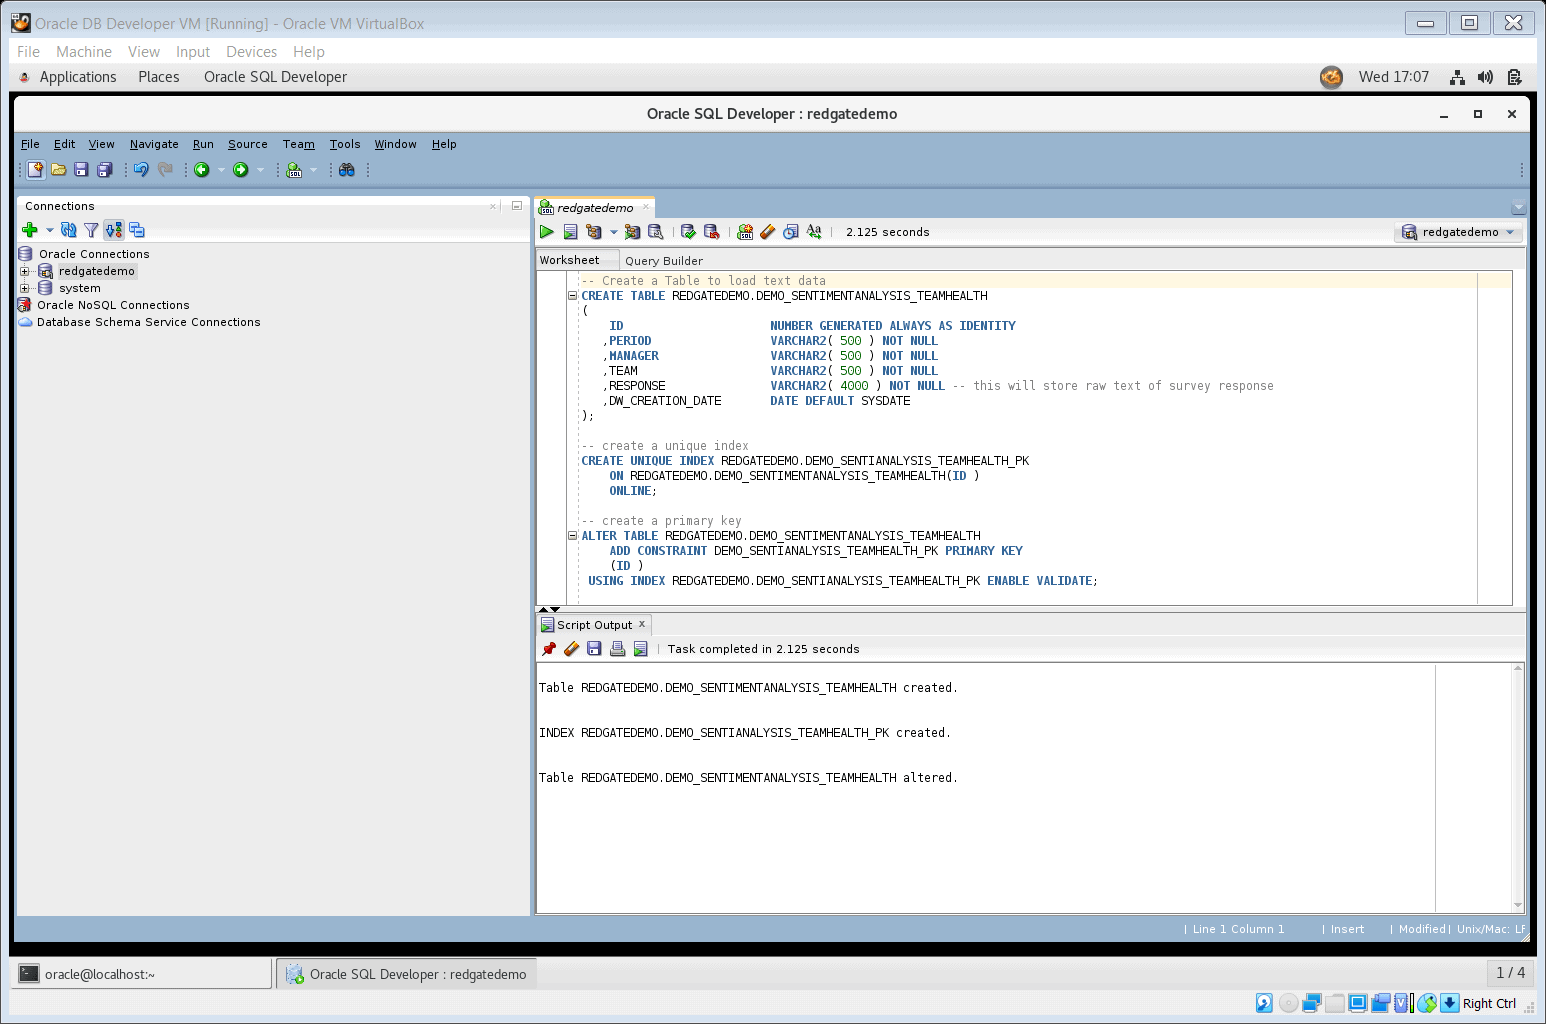This screenshot has width=1546, height=1024.
Task: Click the green Forward navigation button
Action: (x=241, y=170)
